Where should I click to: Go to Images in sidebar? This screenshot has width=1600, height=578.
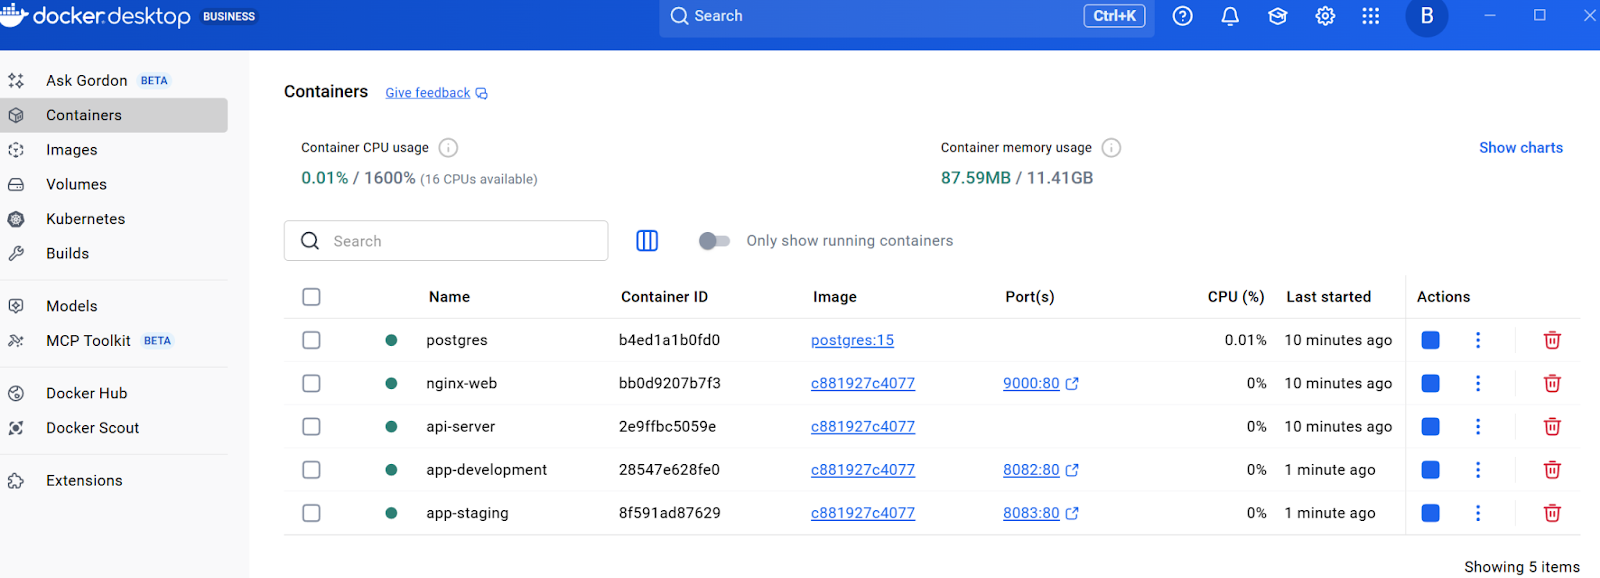[72, 150]
